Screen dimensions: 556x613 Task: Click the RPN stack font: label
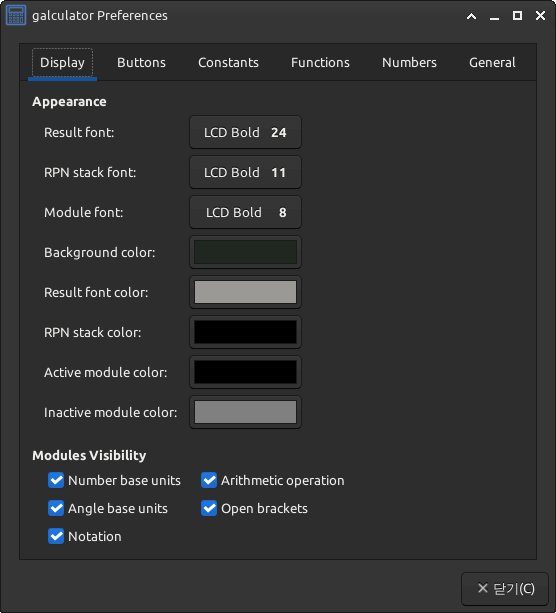[x=90, y=172]
